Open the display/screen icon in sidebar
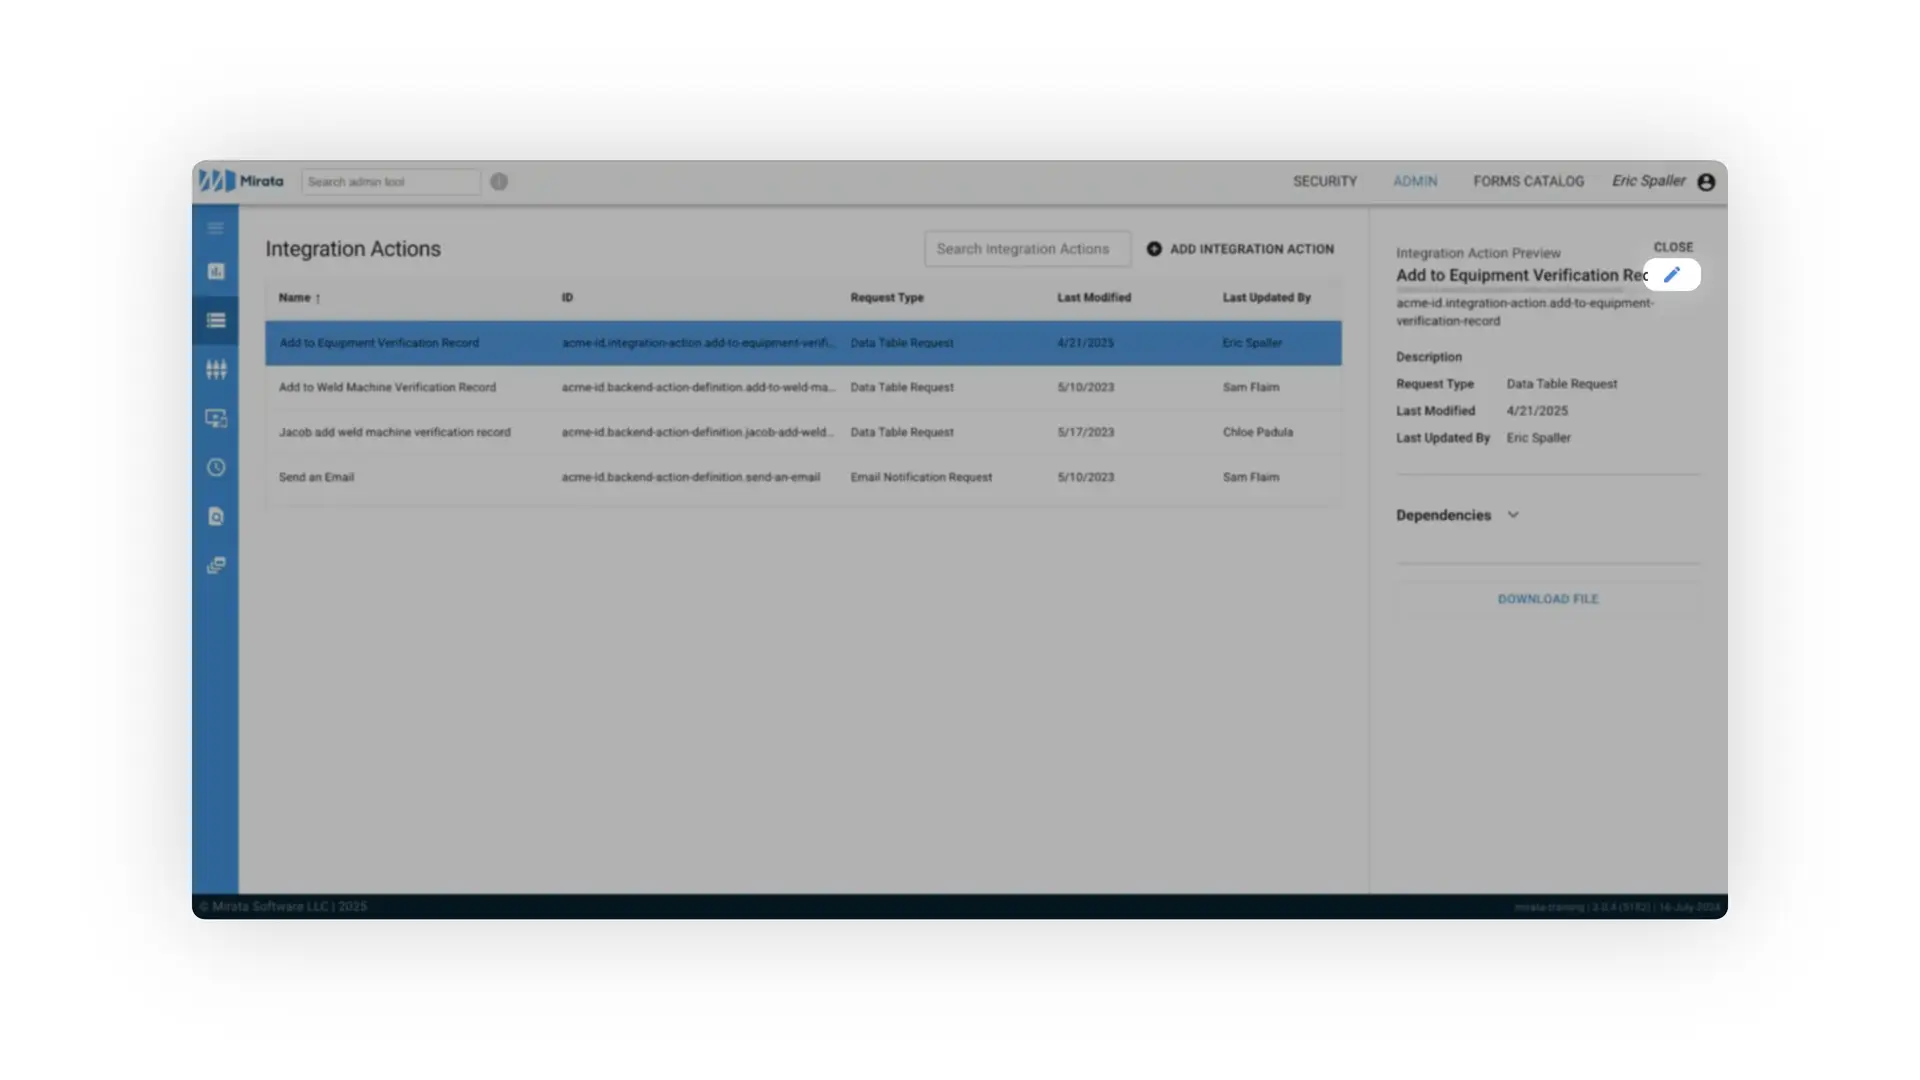Image resolution: width=1920 pixels, height=1080 pixels. [215, 418]
